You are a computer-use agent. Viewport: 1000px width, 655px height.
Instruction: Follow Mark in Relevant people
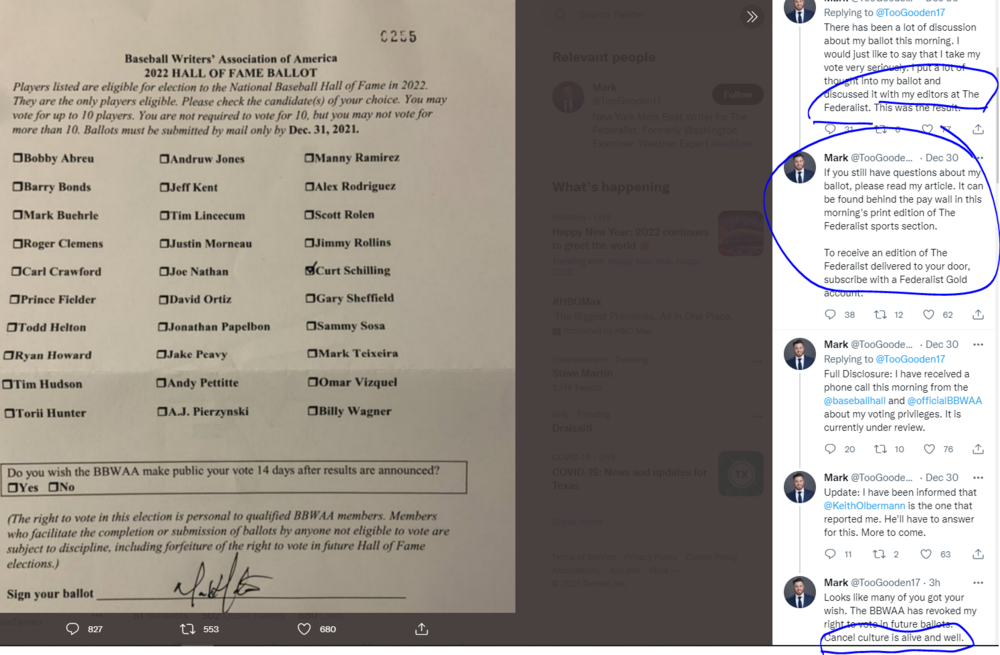(x=737, y=94)
